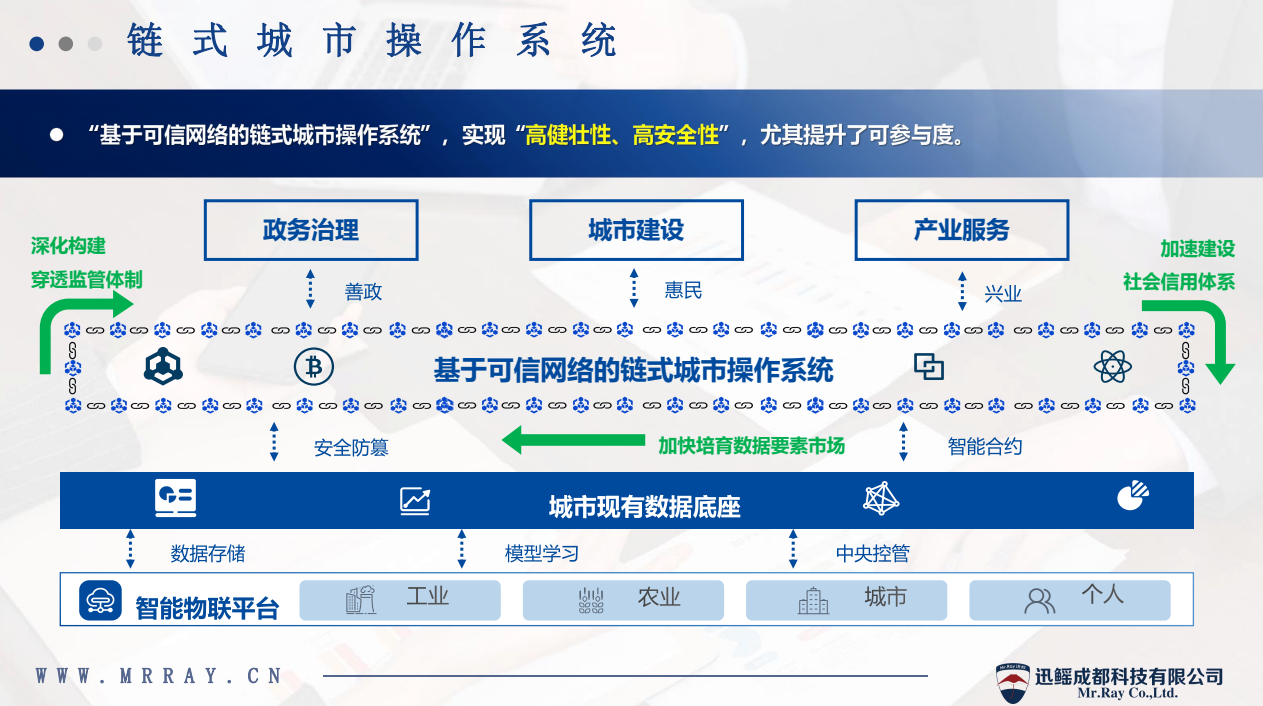Image resolution: width=1263 pixels, height=706 pixels.
Task: Click the 个人 individual tile
Action: tap(1069, 599)
